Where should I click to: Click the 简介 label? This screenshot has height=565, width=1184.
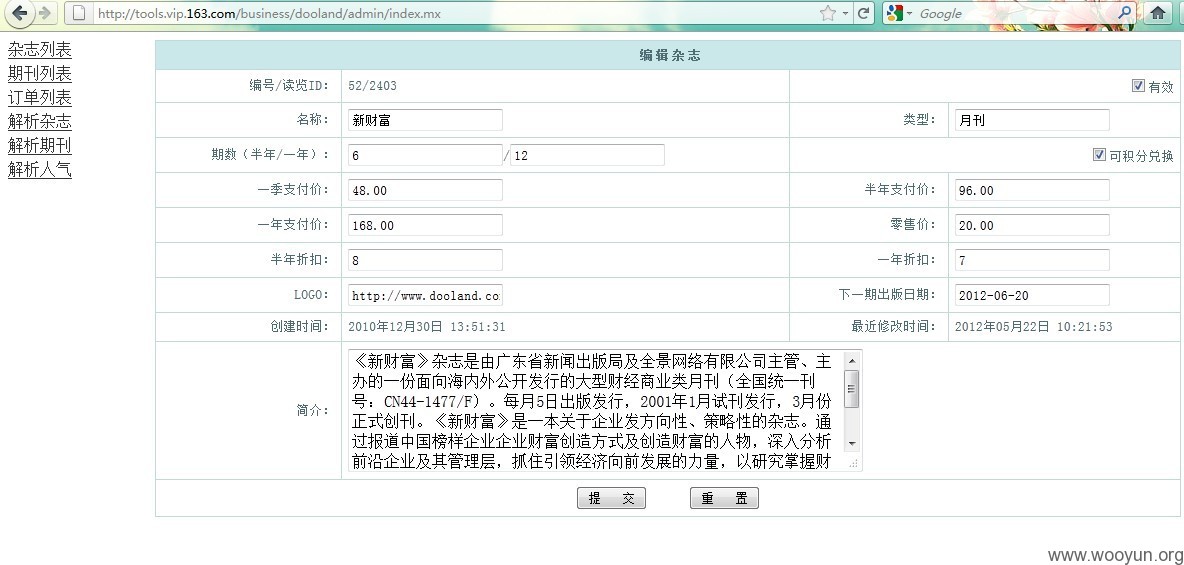pos(313,410)
